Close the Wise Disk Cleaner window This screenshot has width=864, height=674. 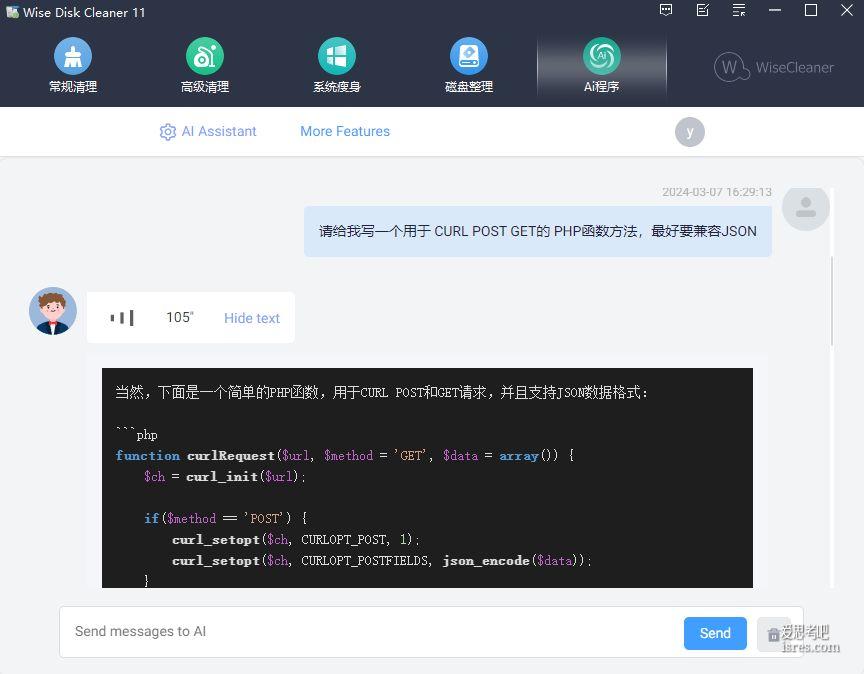point(847,10)
